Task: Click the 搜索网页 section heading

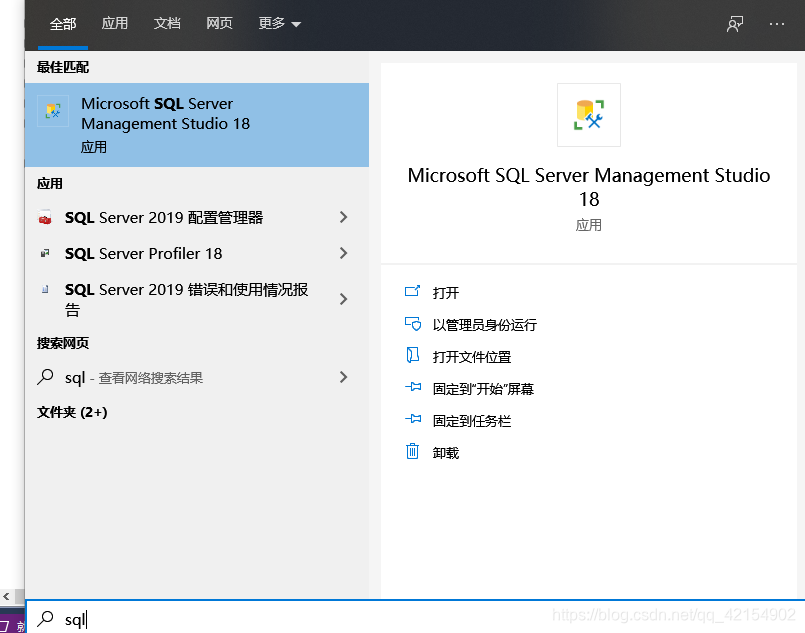Action: [63, 343]
